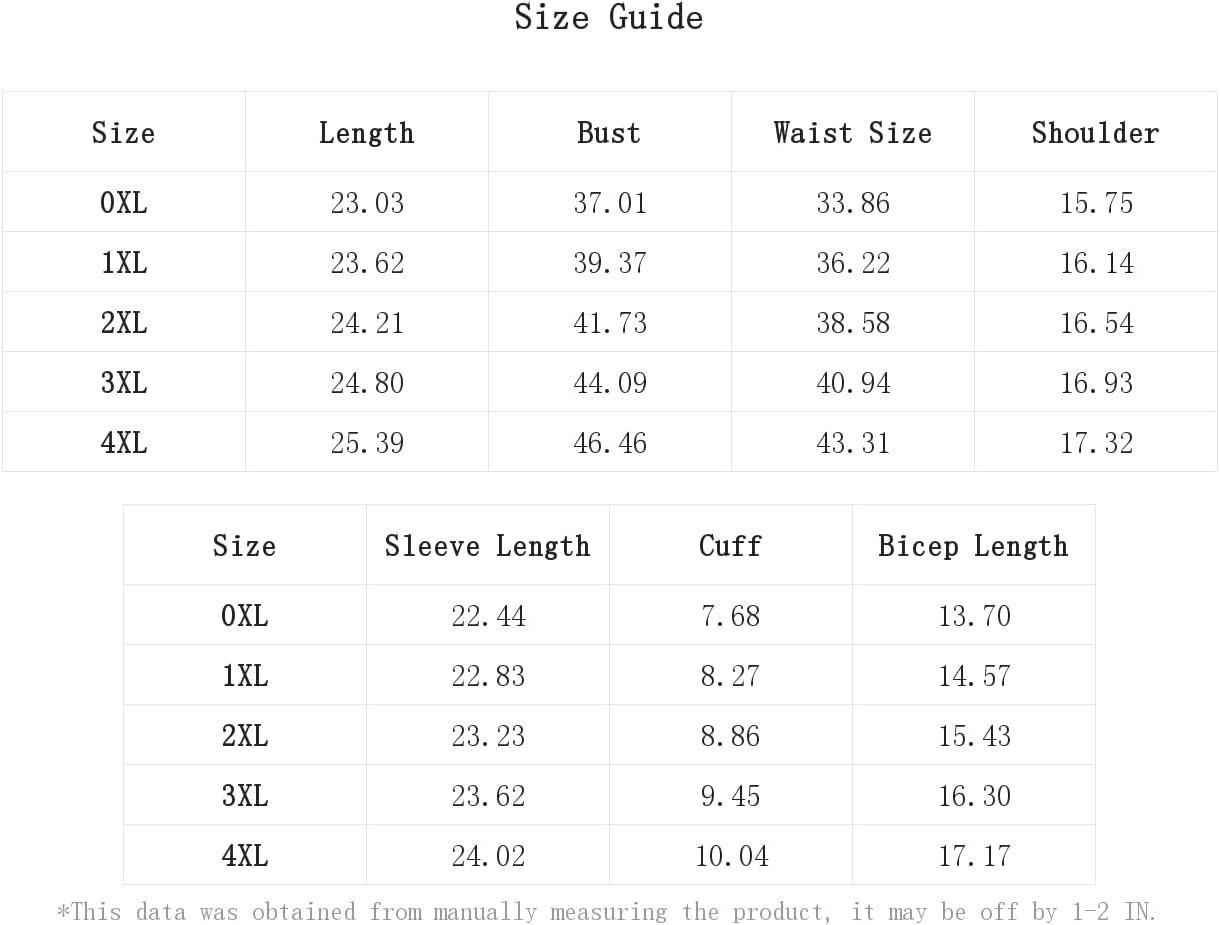Click the 43.31 waist value
This screenshot has width=1220, height=925.
(x=852, y=443)
